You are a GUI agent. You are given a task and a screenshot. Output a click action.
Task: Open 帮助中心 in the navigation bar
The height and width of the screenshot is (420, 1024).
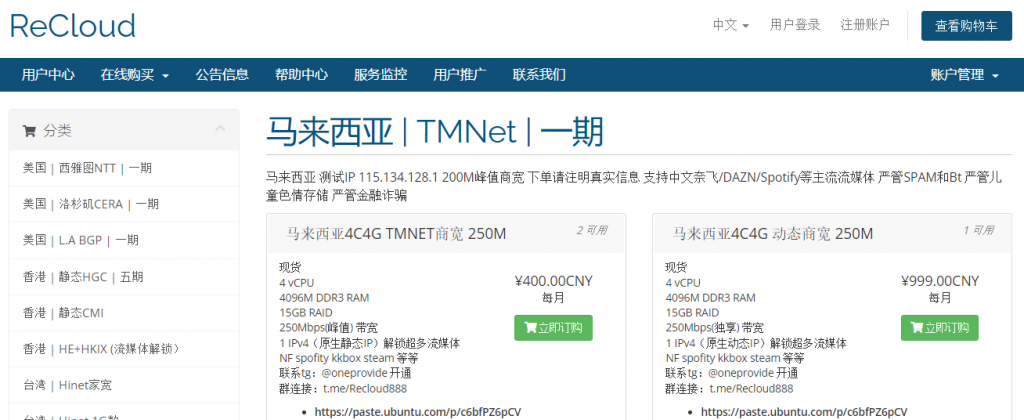[301, 74]
